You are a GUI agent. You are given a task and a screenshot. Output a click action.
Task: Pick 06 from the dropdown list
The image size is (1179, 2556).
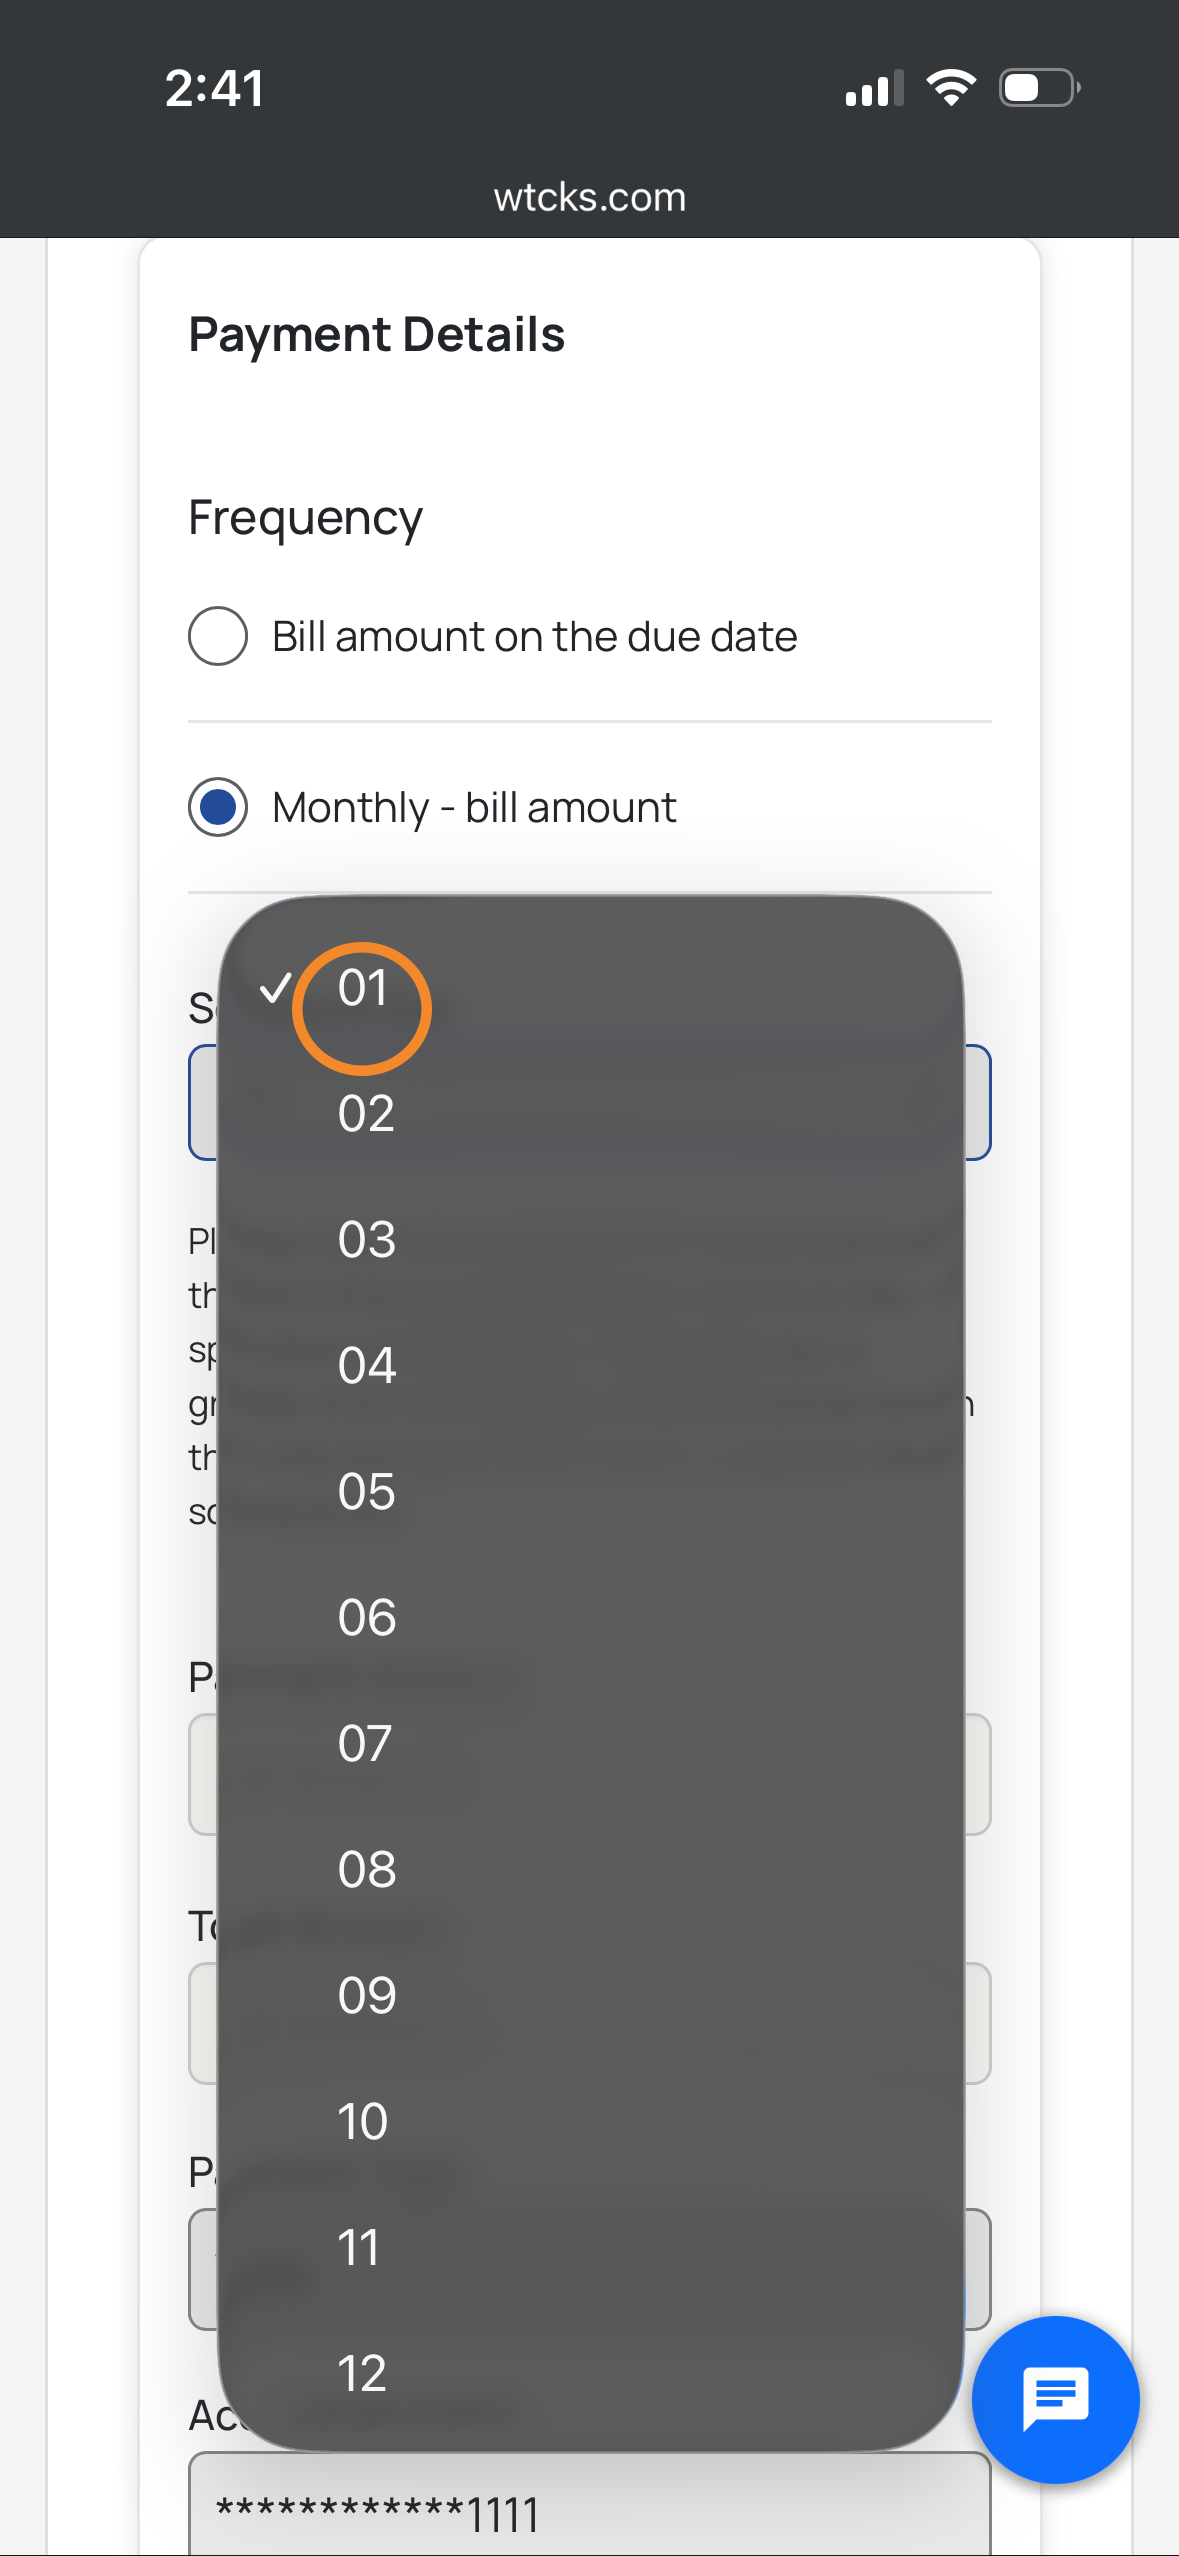[x=366, y=1618]
